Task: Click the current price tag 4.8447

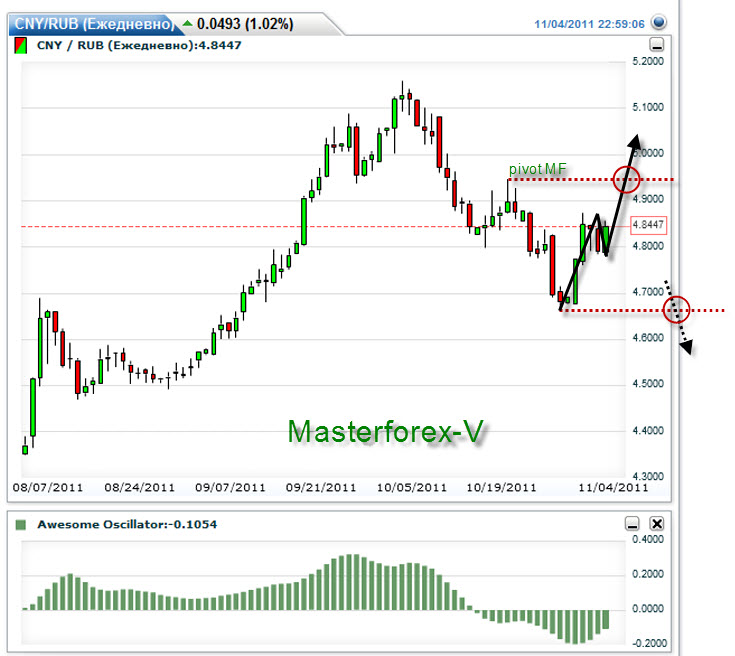Action: (x=649, y=225)
